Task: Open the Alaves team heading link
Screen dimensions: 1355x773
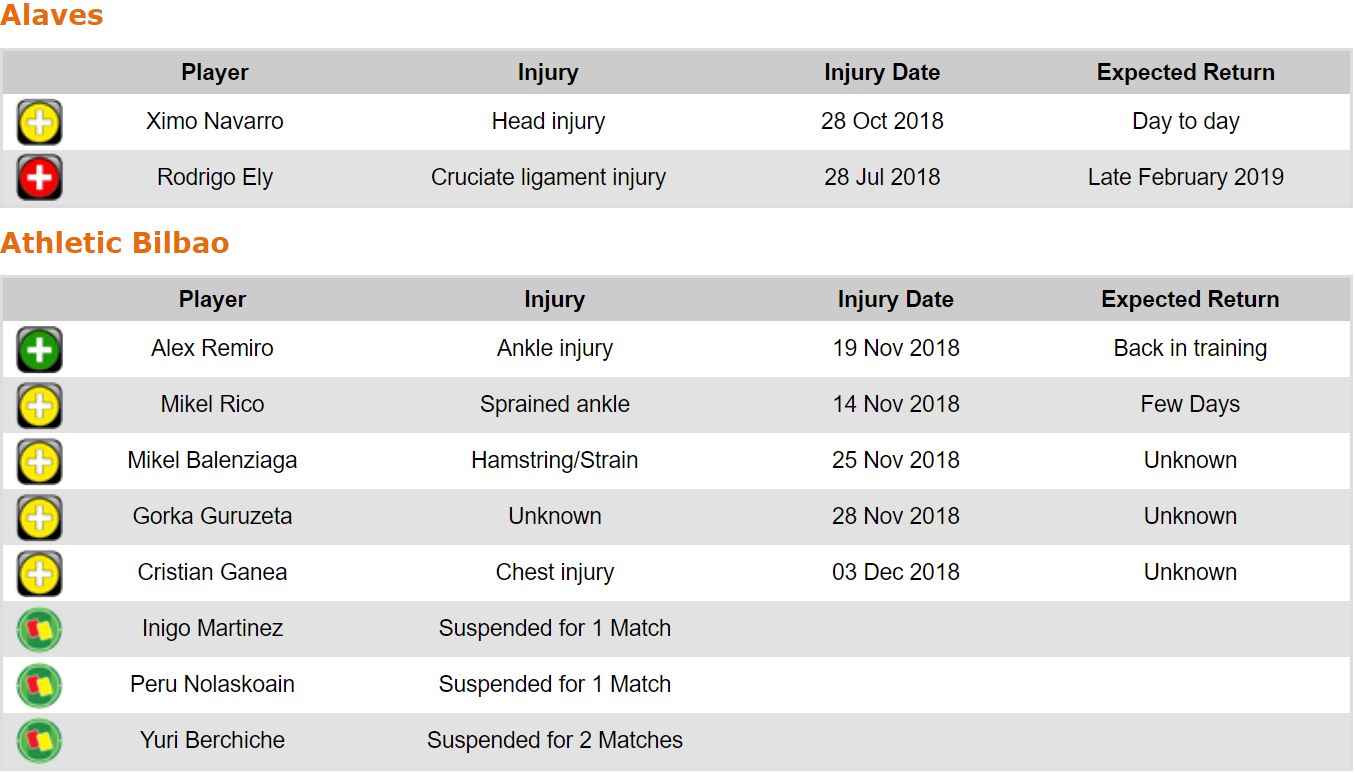Action: (52, 16)
